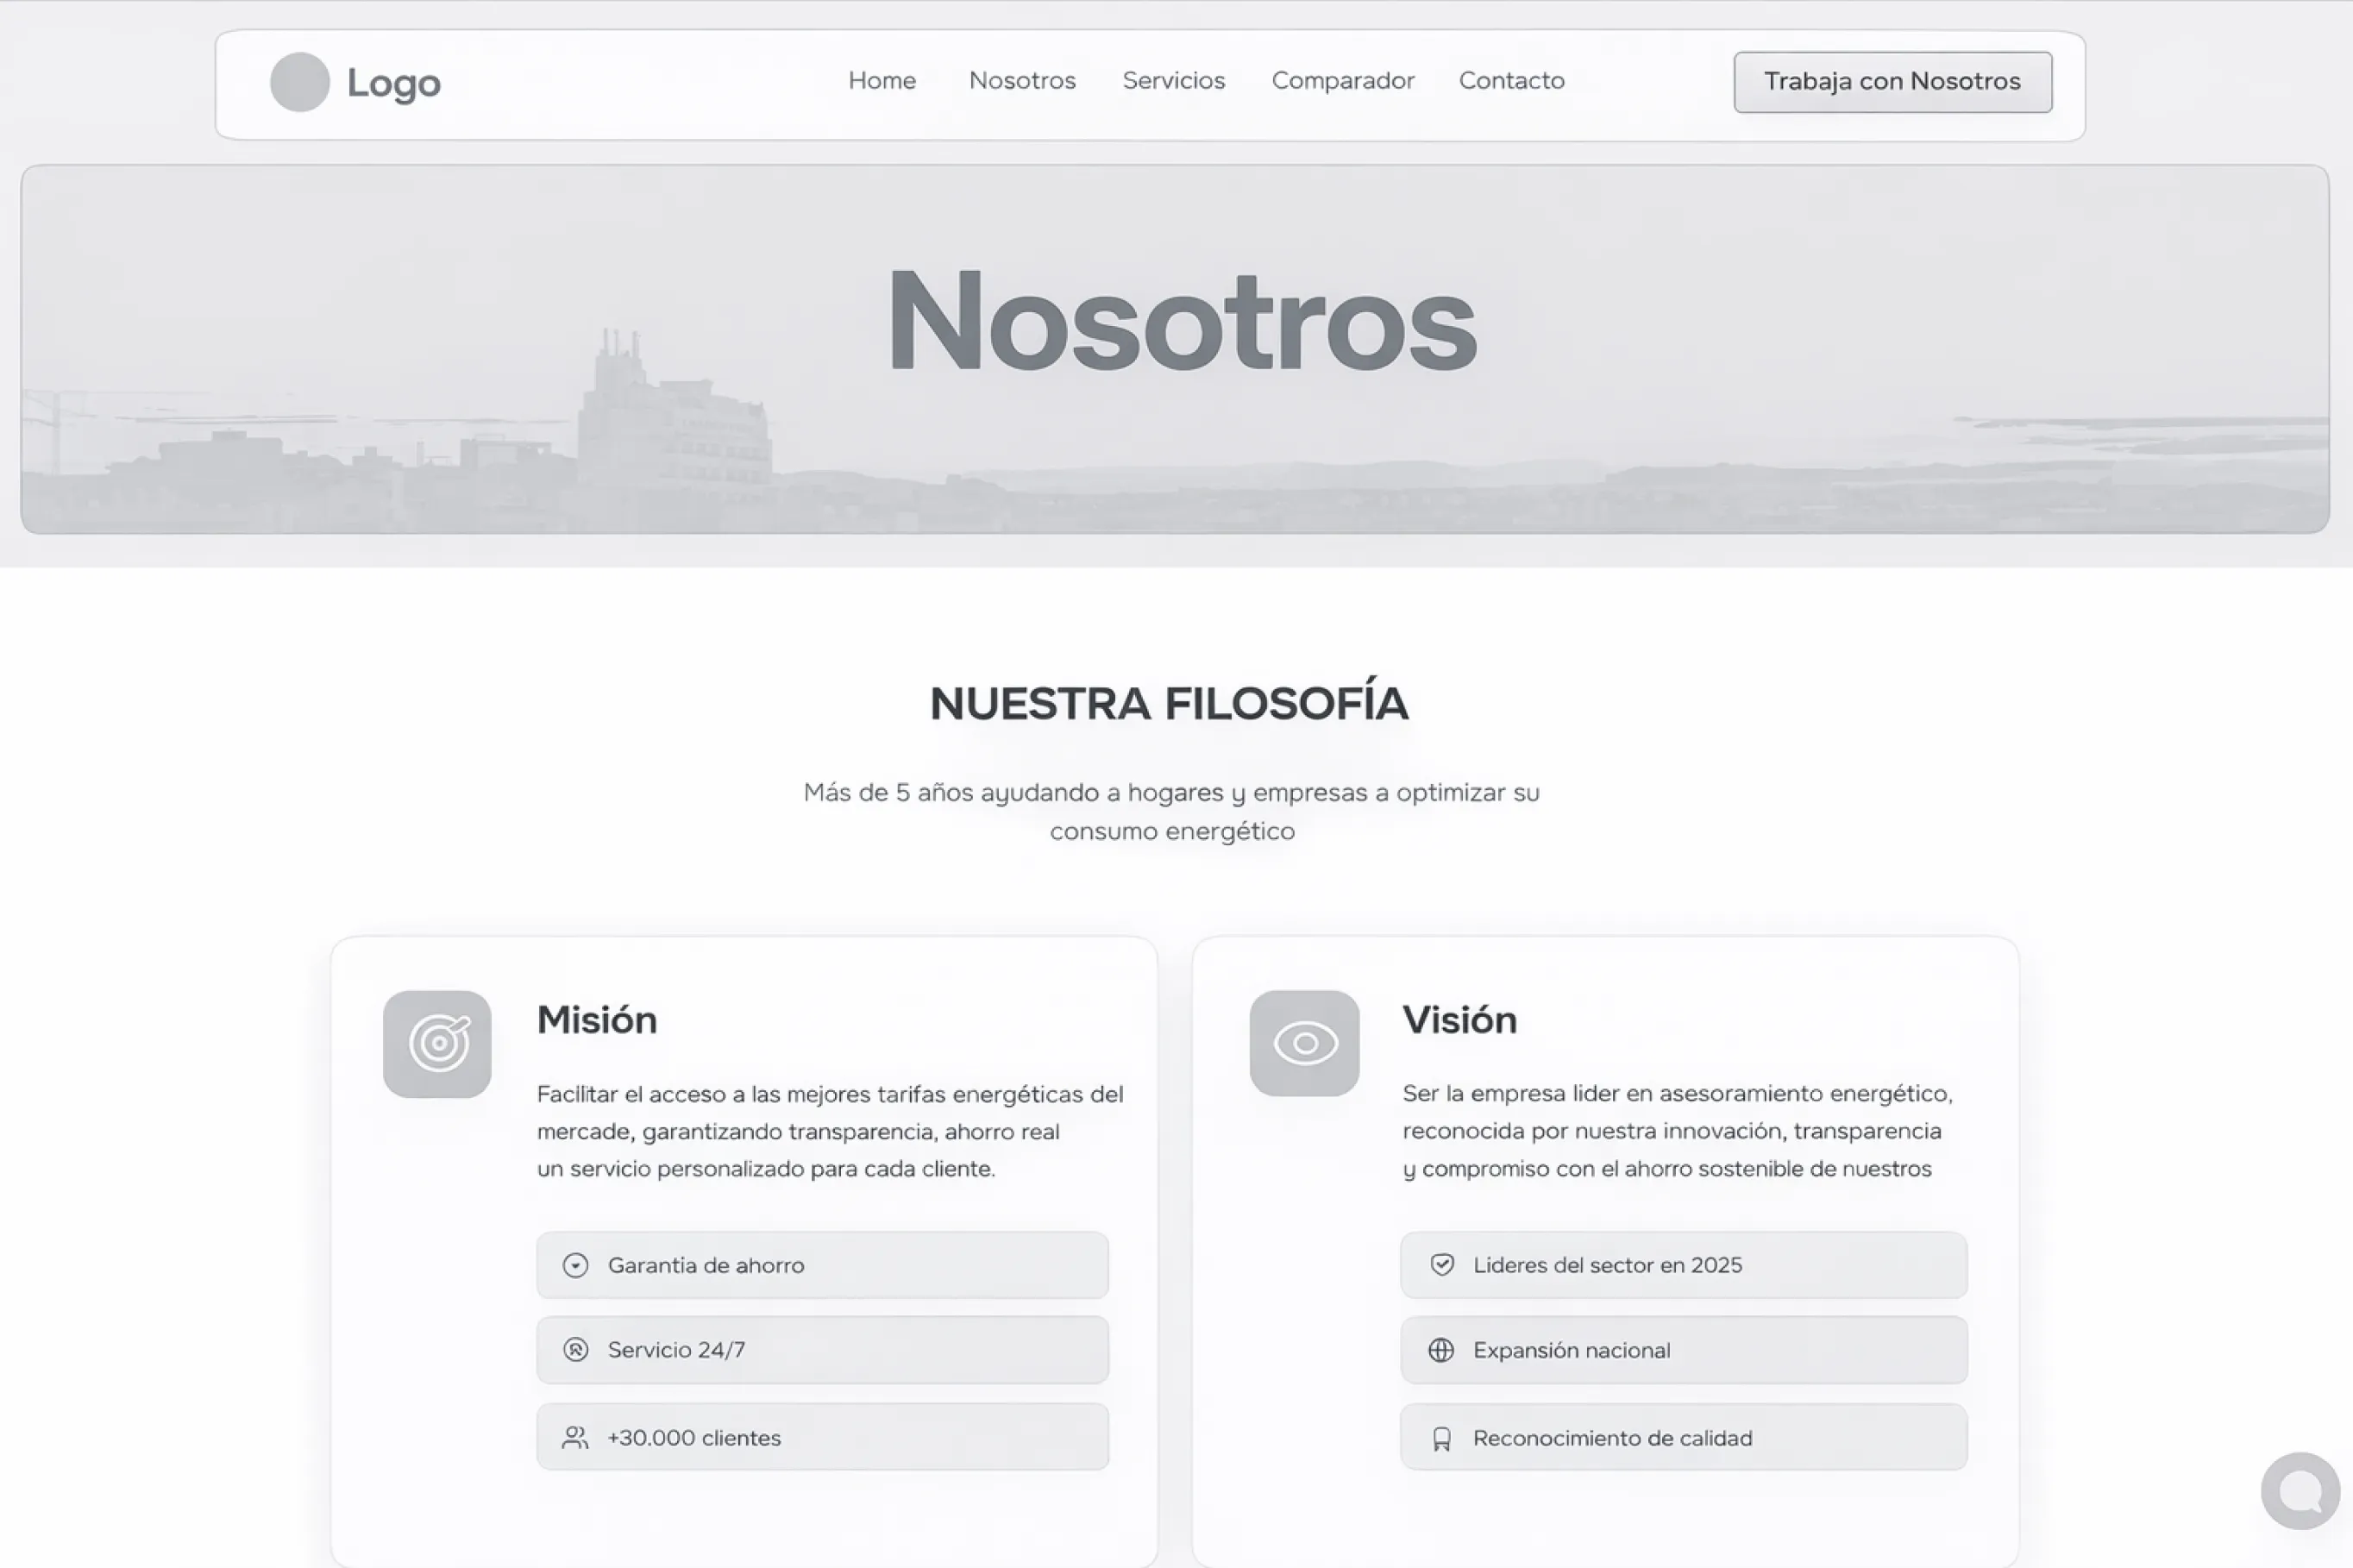Viewport: 2353px width, 1568px height.
Task: Click the Misión target icon
Action: 437,1044
